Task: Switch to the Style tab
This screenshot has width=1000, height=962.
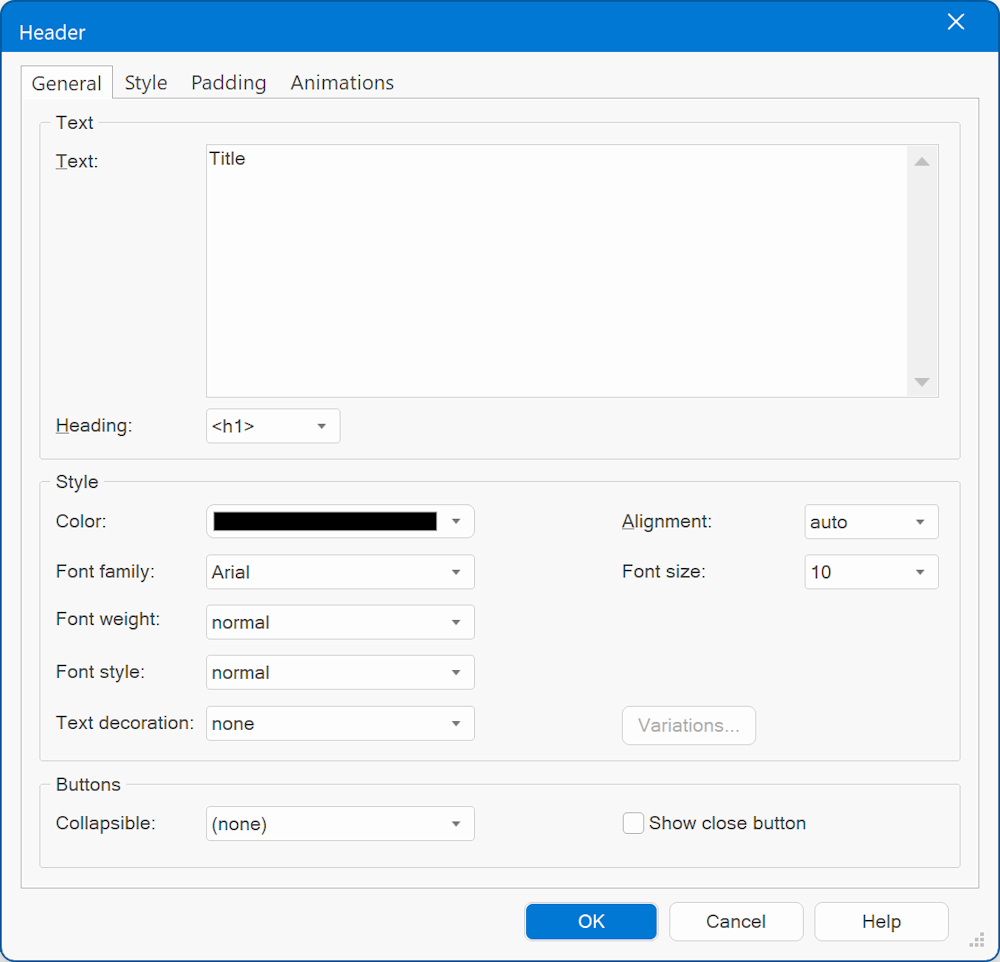Action: point(146,83)
